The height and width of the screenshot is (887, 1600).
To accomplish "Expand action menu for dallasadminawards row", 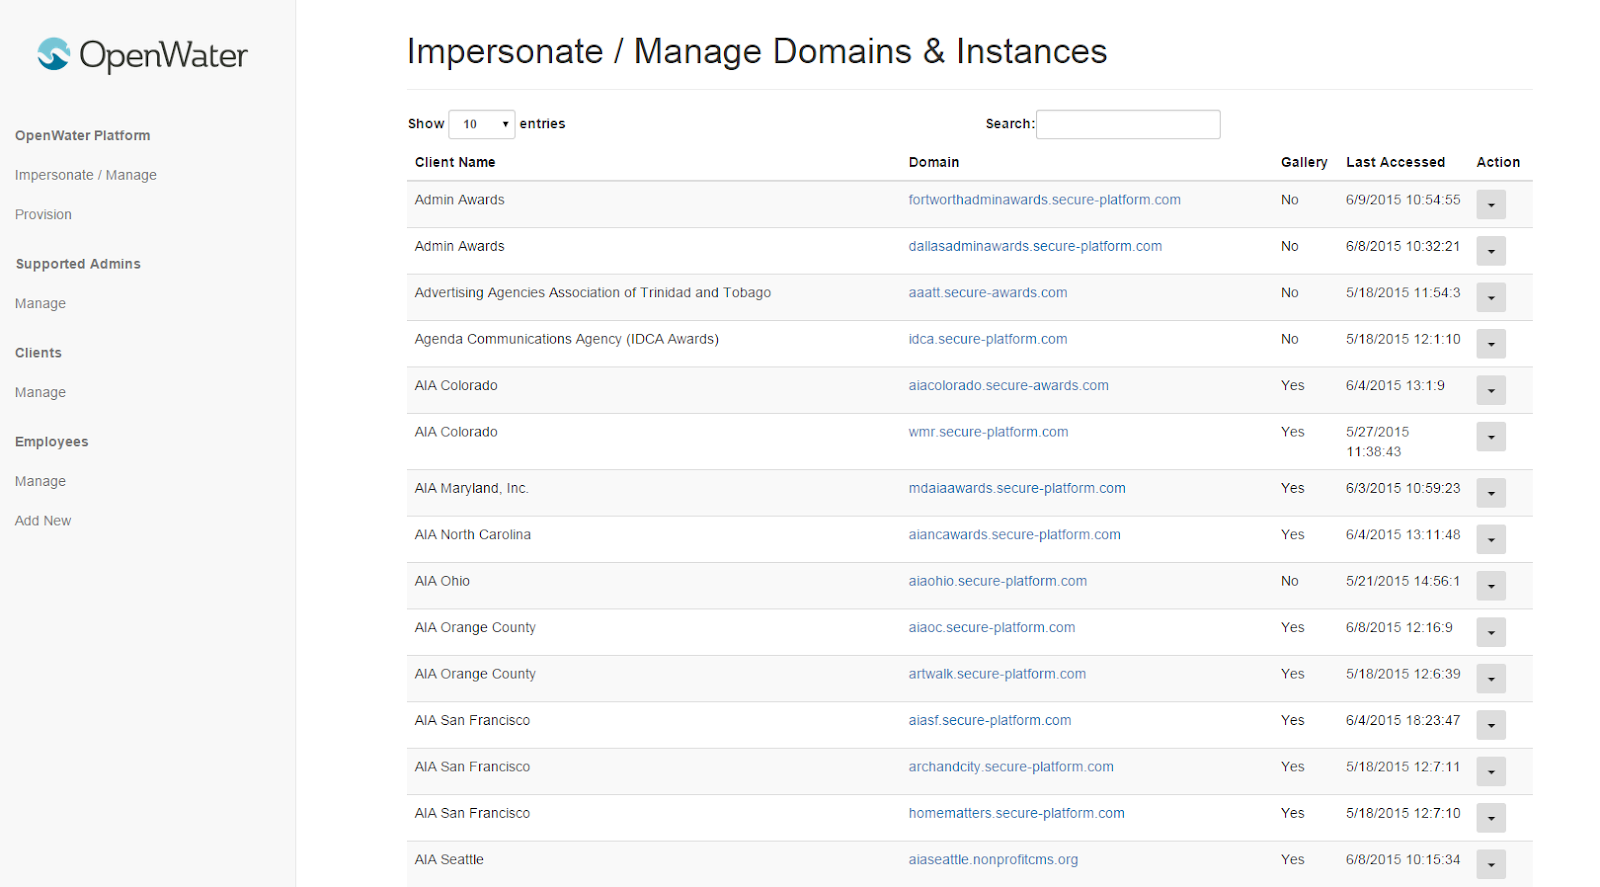I will click(1490, 251).
